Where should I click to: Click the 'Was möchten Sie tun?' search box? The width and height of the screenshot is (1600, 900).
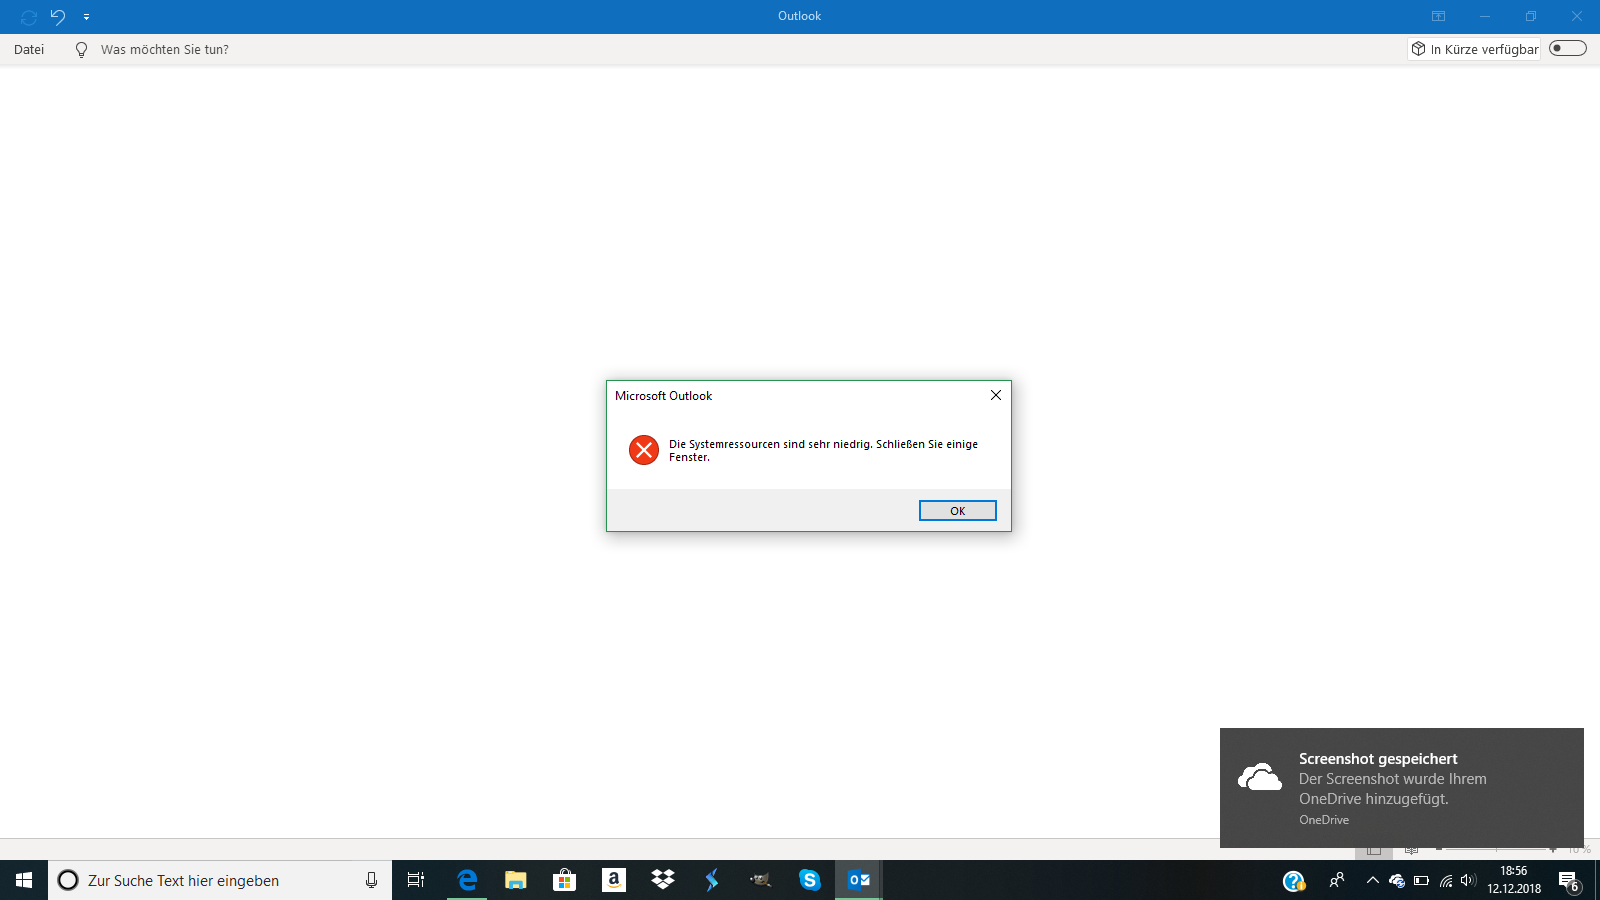(x=165, y=49)
